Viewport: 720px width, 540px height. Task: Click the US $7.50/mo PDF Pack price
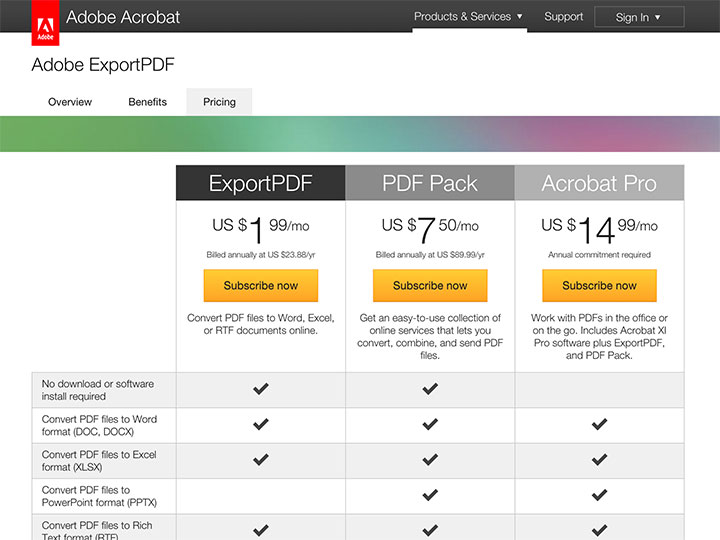point(430,230)
